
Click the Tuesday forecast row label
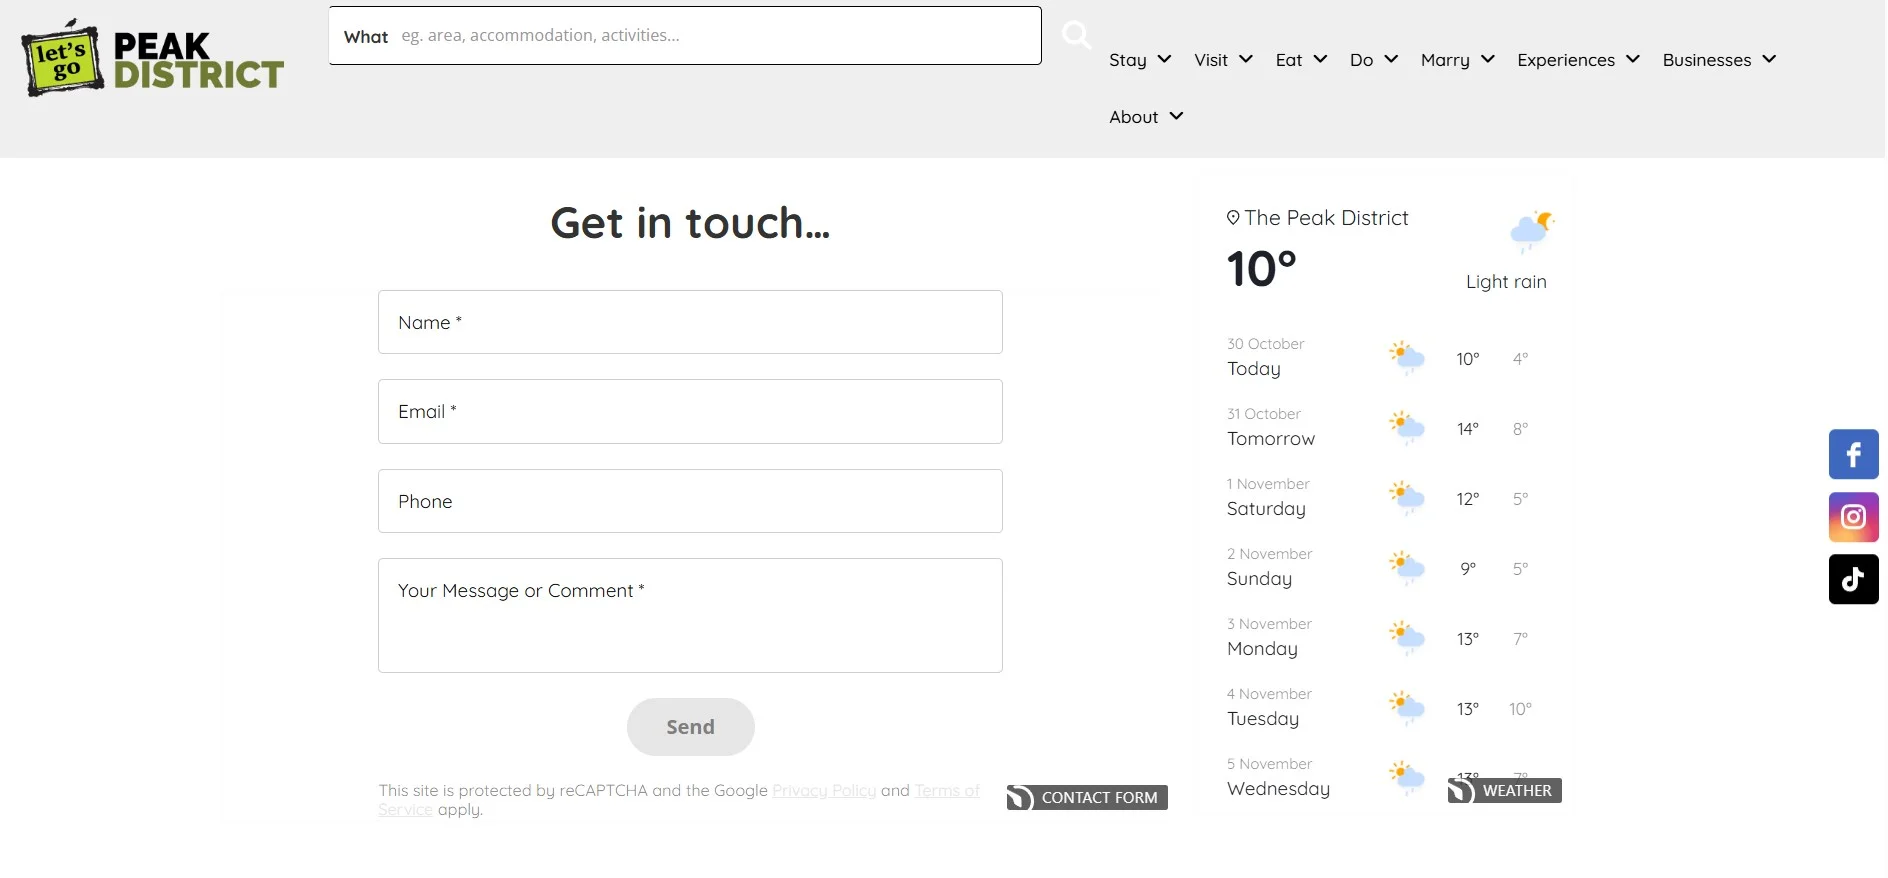click(1263, 719)
